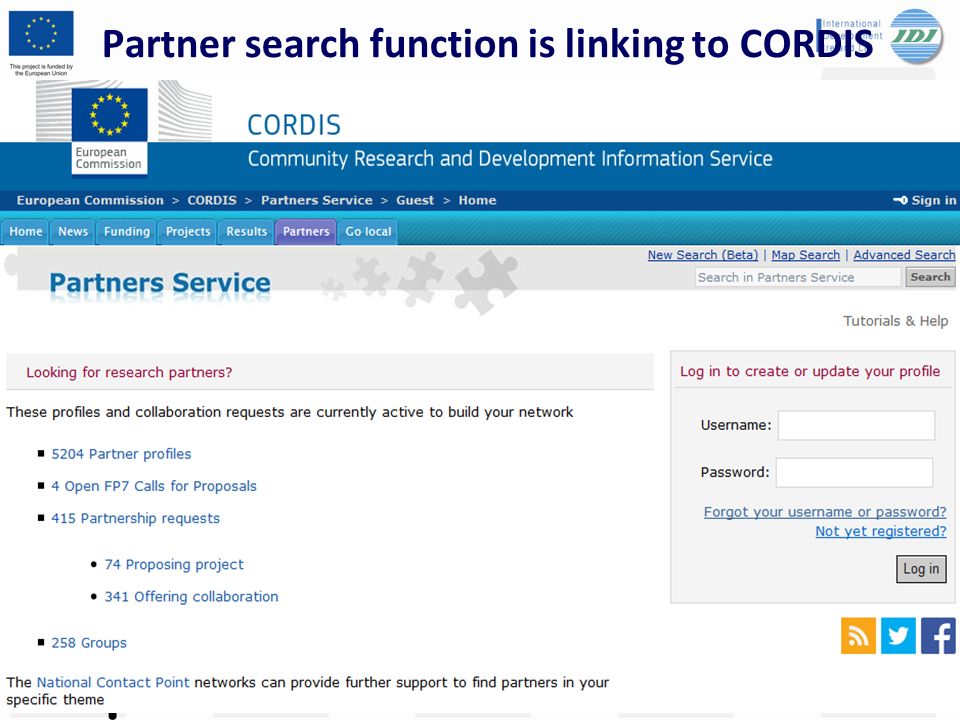Screen dimensions: 960x720
Task: Click the Search button
Action: (x=930, y=277)
